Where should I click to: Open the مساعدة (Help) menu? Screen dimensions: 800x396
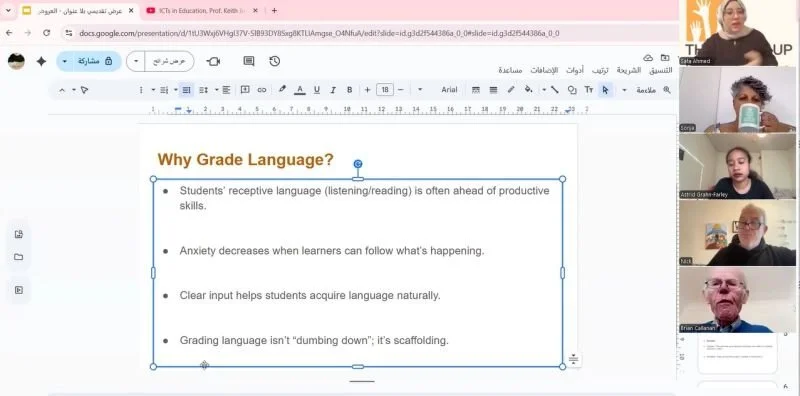[510, 70]
